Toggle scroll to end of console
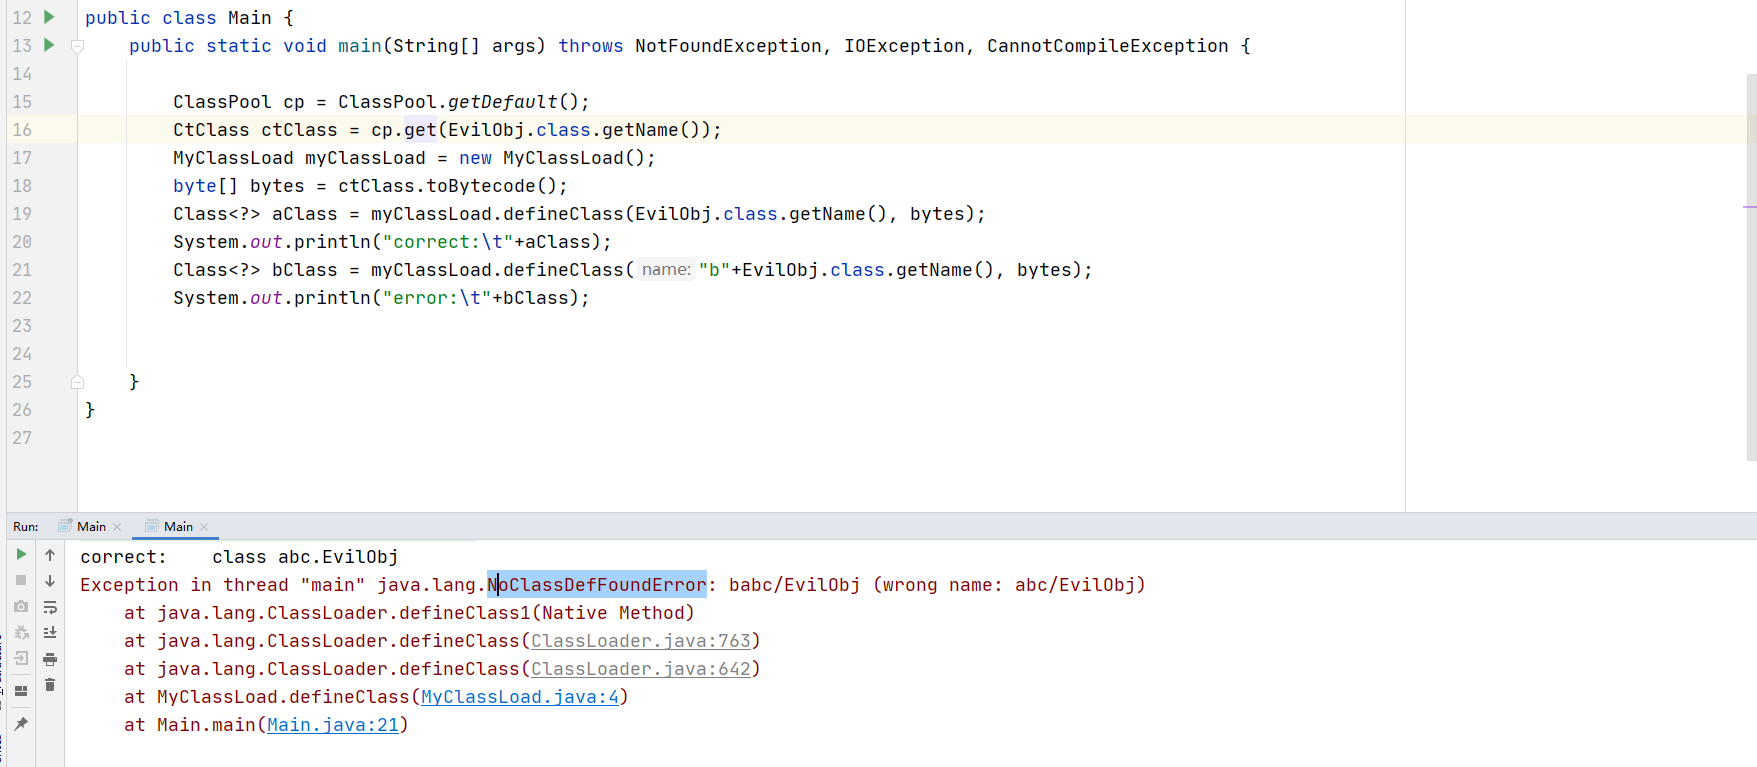Viewport: 1757px width, 767px height. pyautogui.click(x=50, y=633)
